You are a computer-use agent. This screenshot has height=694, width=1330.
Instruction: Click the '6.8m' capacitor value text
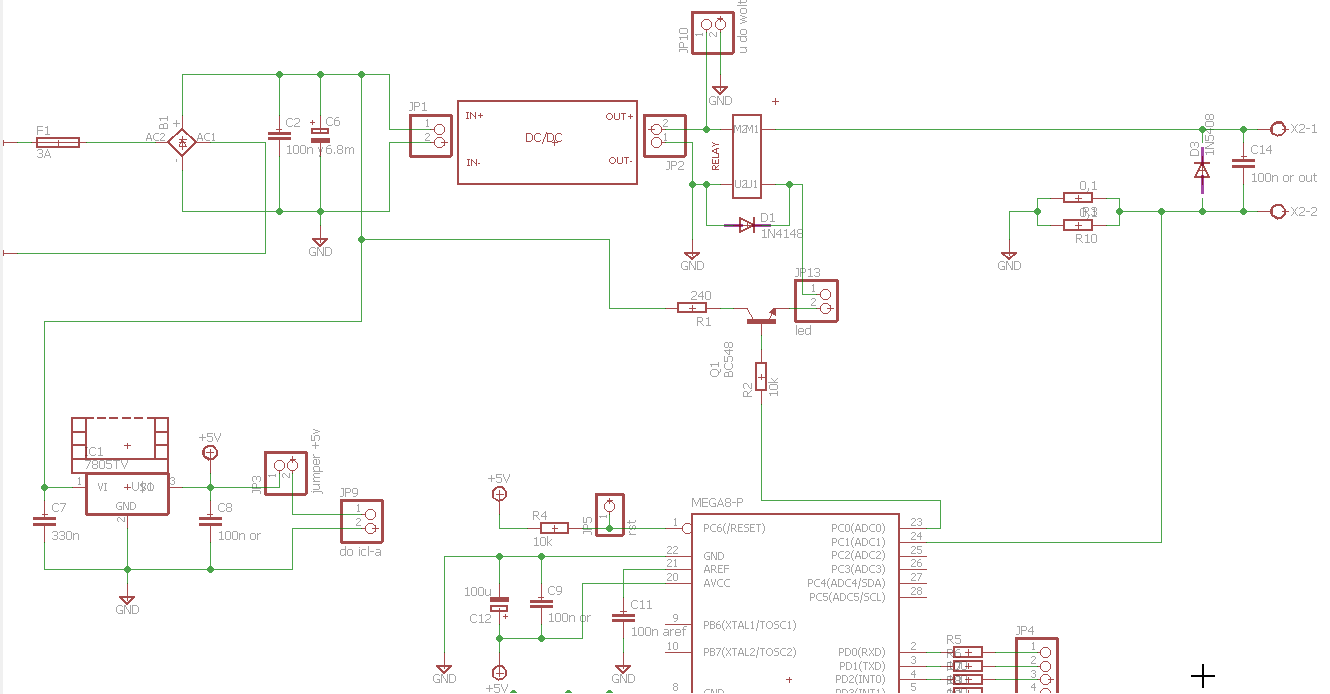point(340,149)
